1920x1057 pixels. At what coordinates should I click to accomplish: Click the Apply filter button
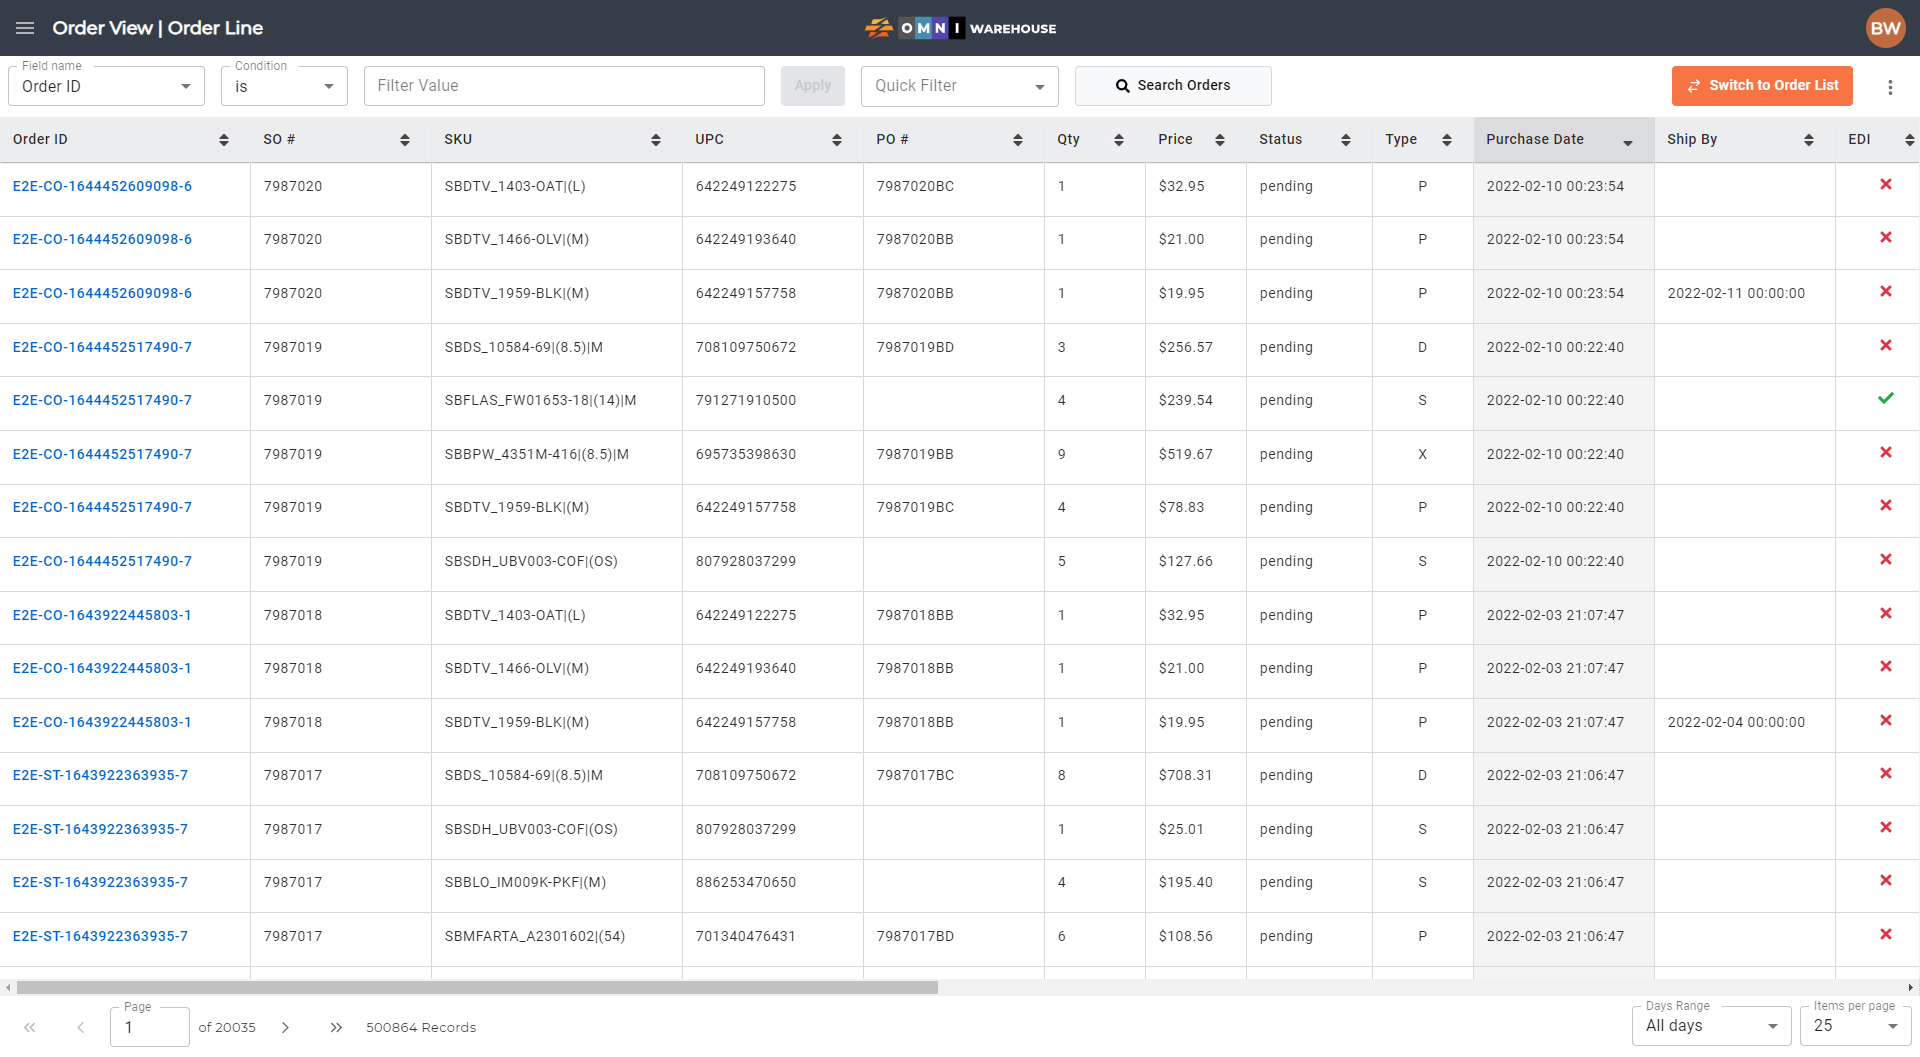point(812,86)
